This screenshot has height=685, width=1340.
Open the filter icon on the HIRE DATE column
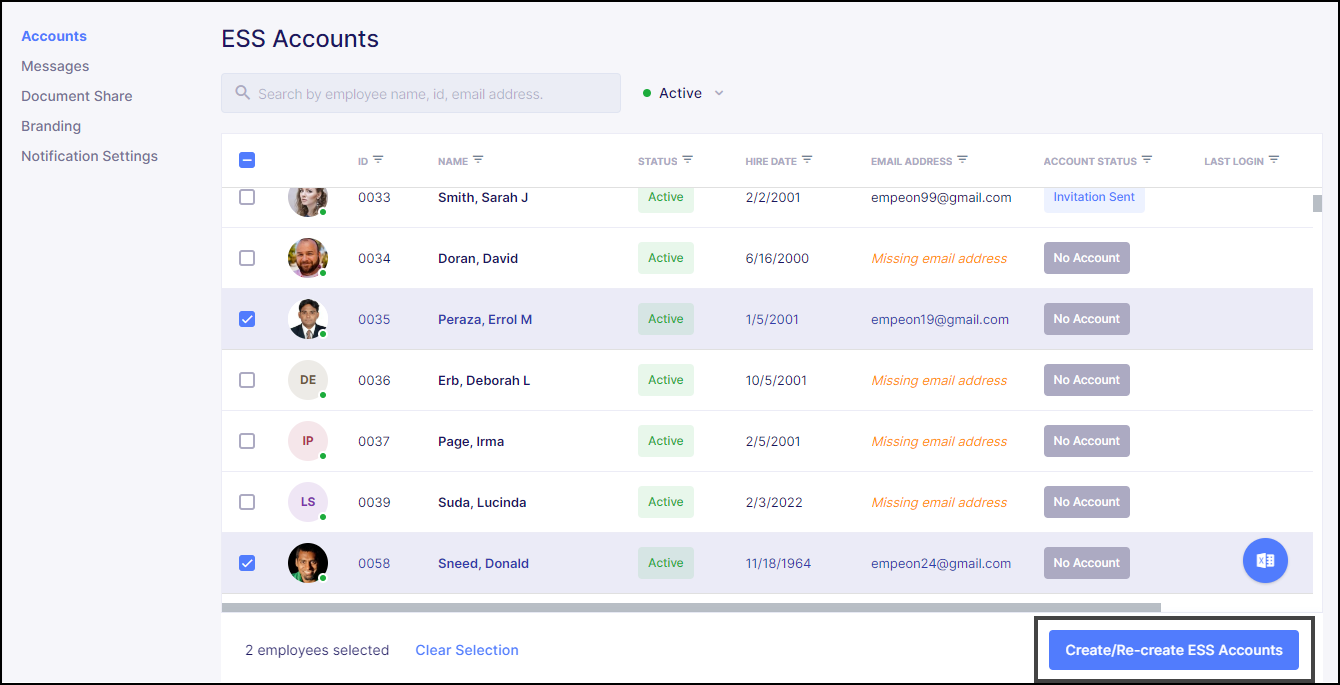point(810,159)
